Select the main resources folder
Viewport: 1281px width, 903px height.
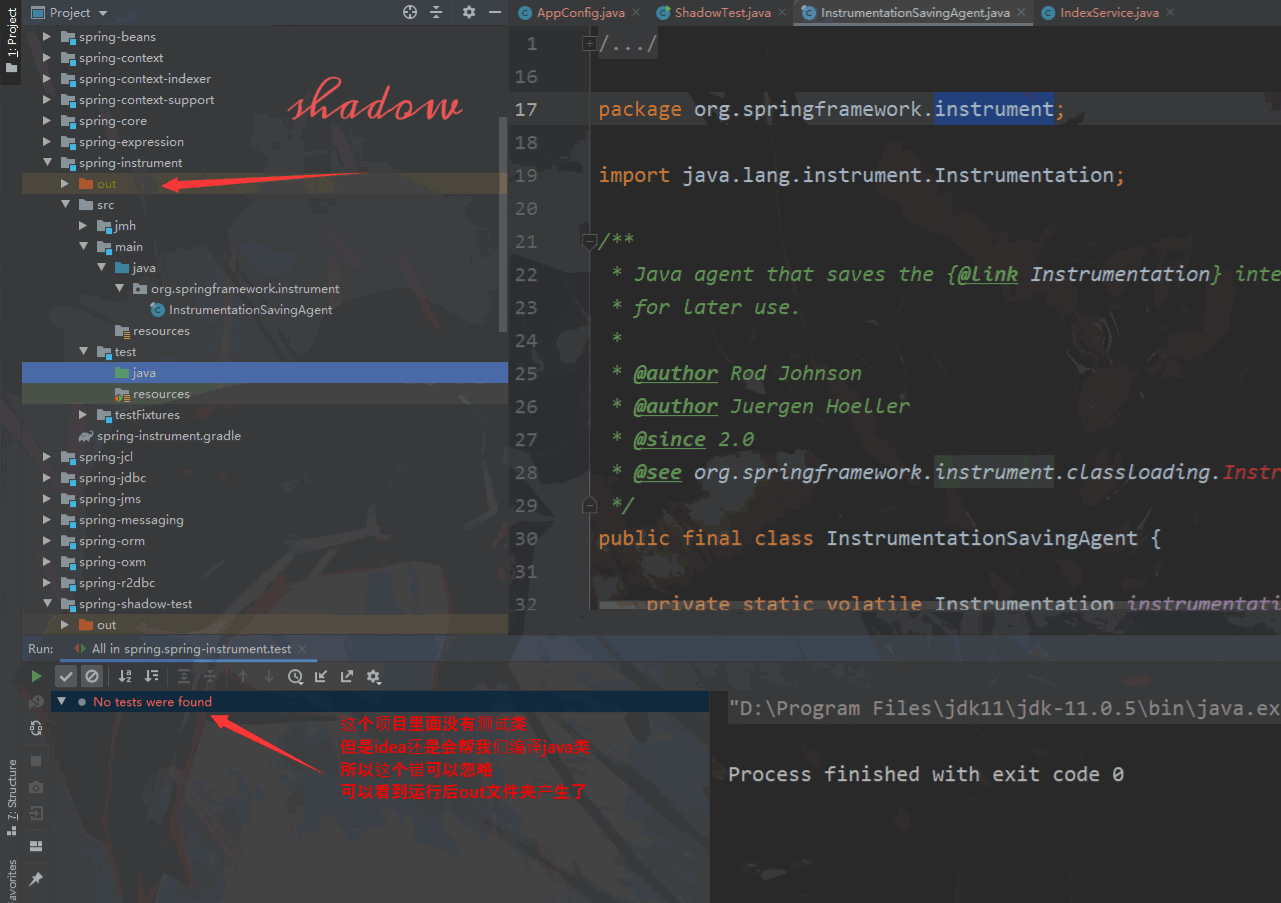pos(161,331)
